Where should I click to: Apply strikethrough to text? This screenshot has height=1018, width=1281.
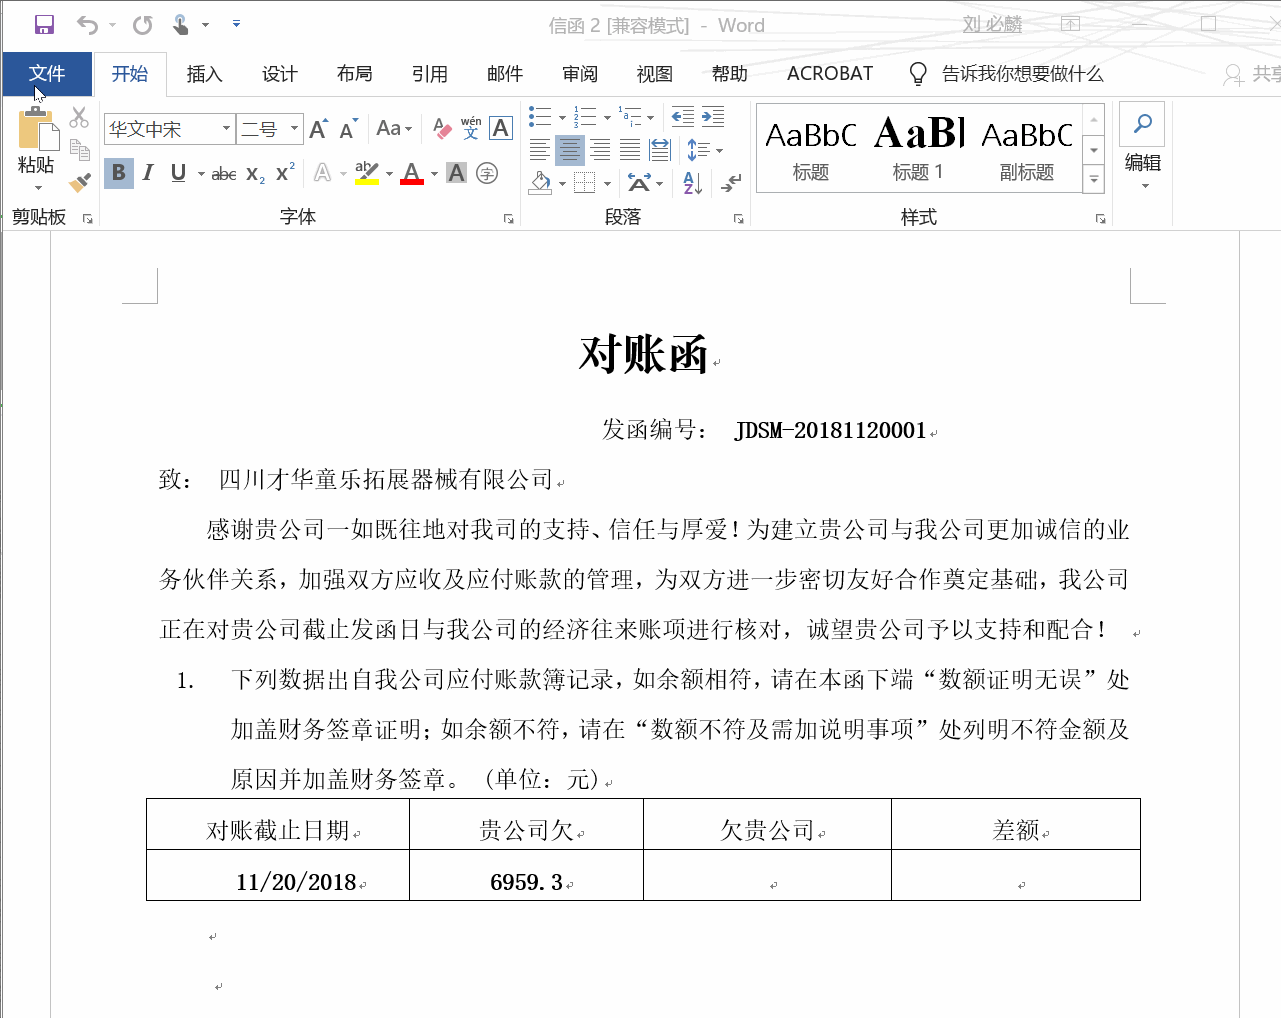pyautogui.click(x=222, y=172)
